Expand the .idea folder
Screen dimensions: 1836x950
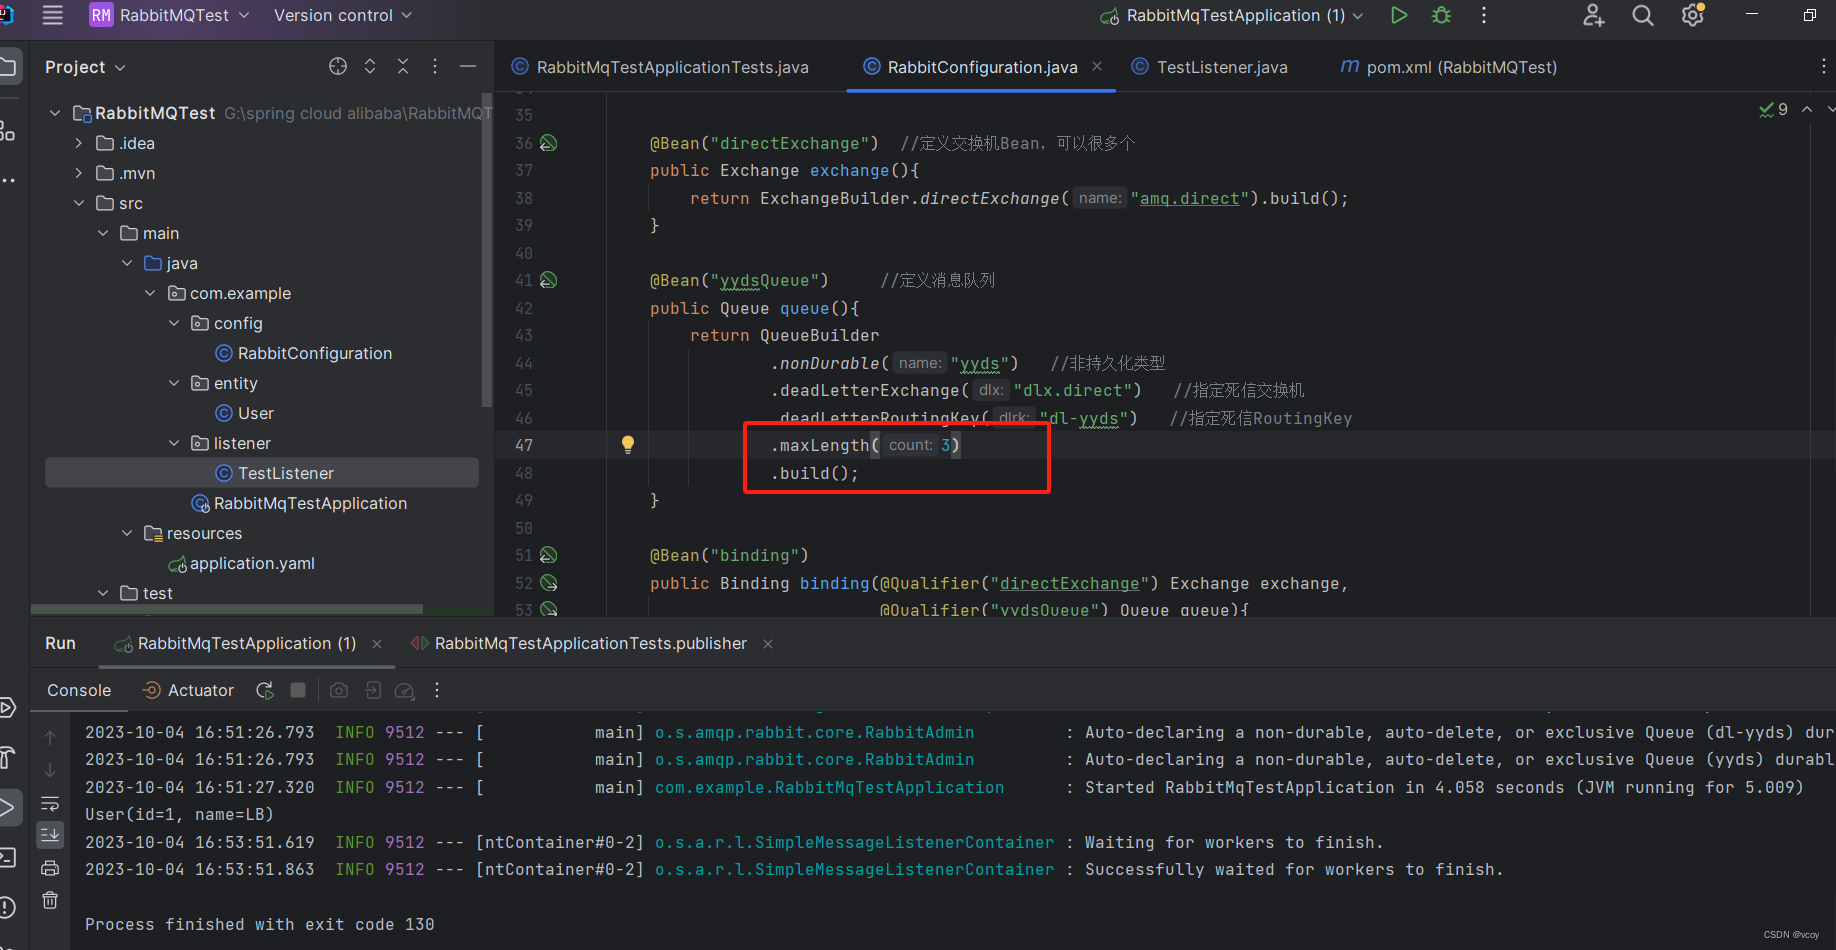point(79,143)
